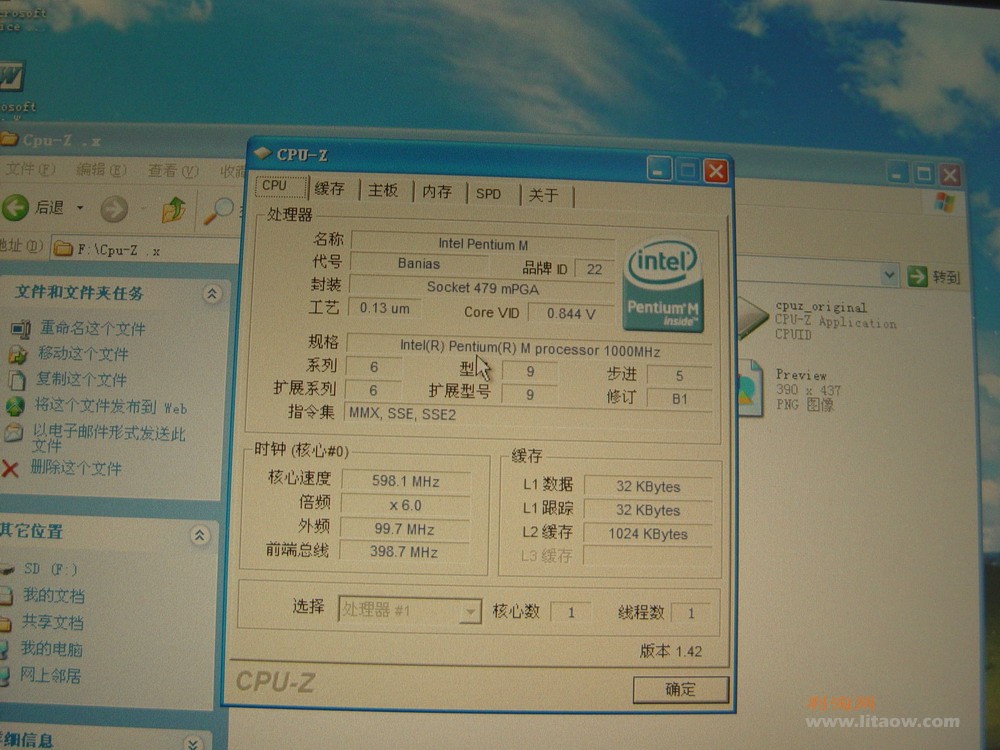Click 重命名这个文件 task link
1000x750 pixels.
92,328
